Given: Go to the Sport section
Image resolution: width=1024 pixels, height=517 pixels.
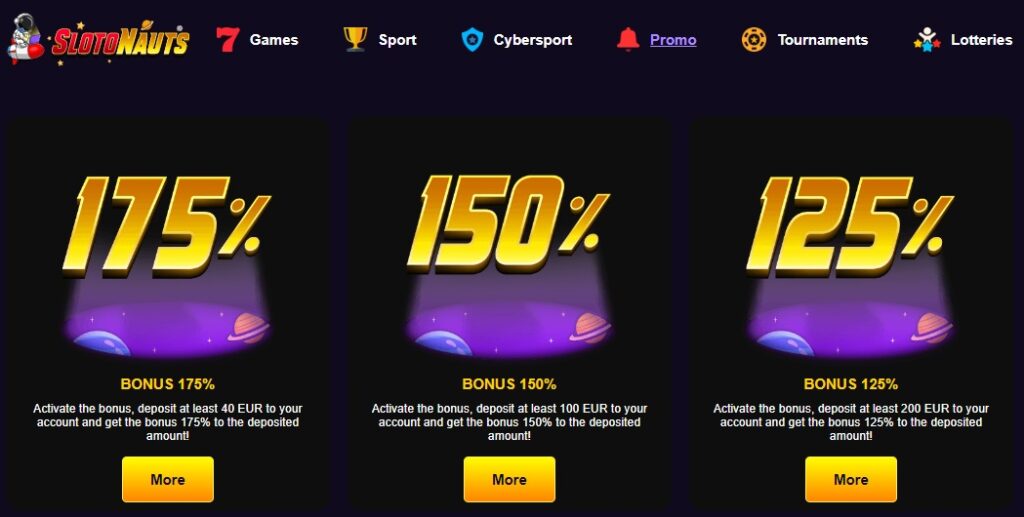Looking at the screenshot, I should (x=397, y=40).
